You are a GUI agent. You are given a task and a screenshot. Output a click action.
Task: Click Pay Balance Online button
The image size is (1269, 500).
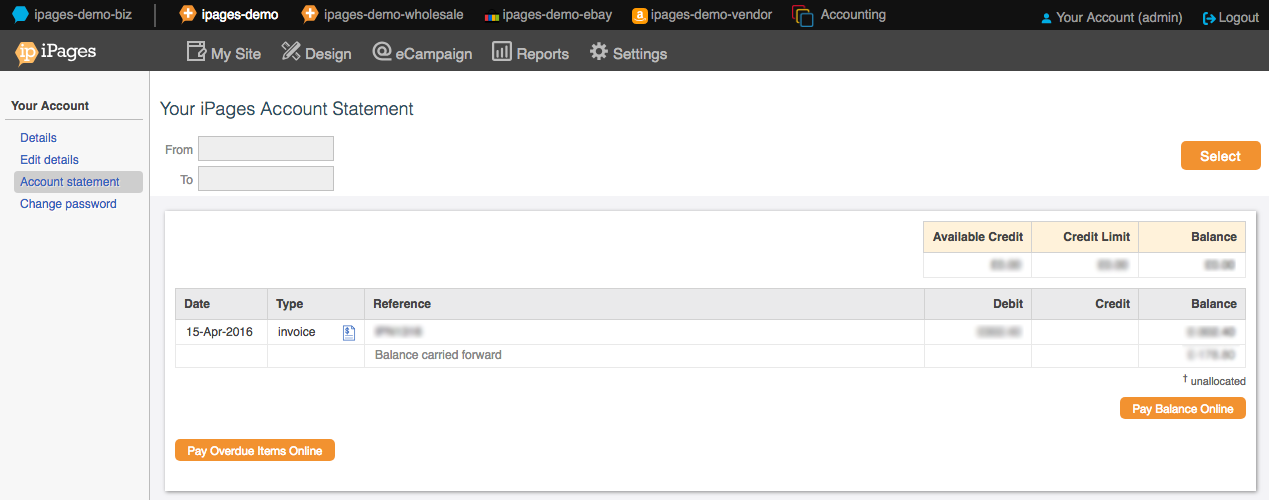[x=1182, y=408]
